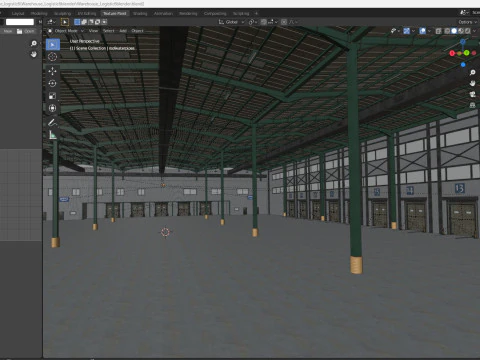The width and height of the screenshot is (480, 360).
Task: Toggle viewport gizmos display
Action: (x=407, y=31)
